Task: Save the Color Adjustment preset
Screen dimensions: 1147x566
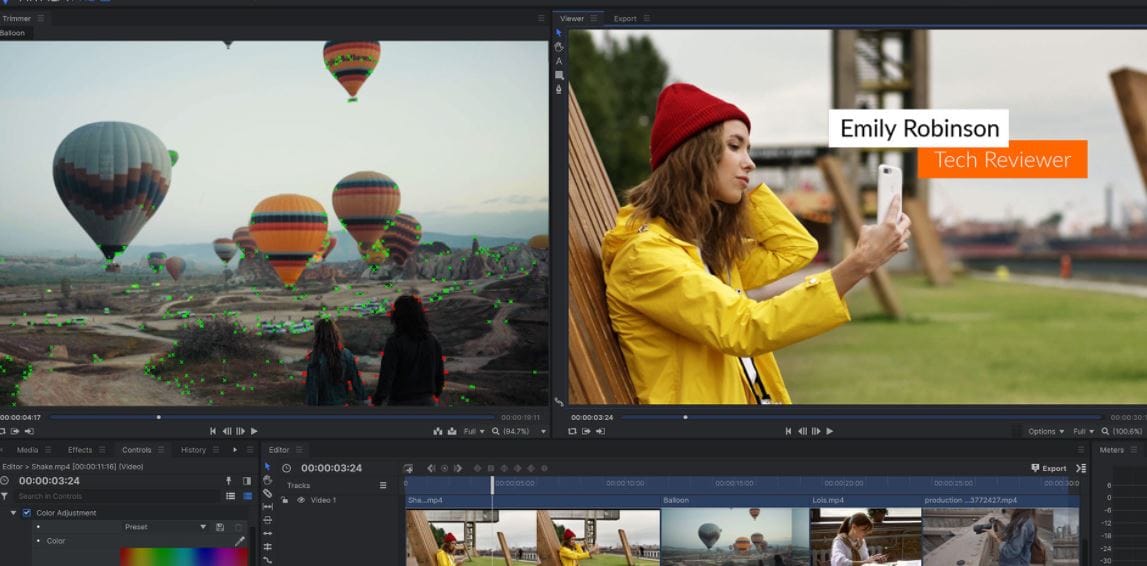Action: point(220,527)
